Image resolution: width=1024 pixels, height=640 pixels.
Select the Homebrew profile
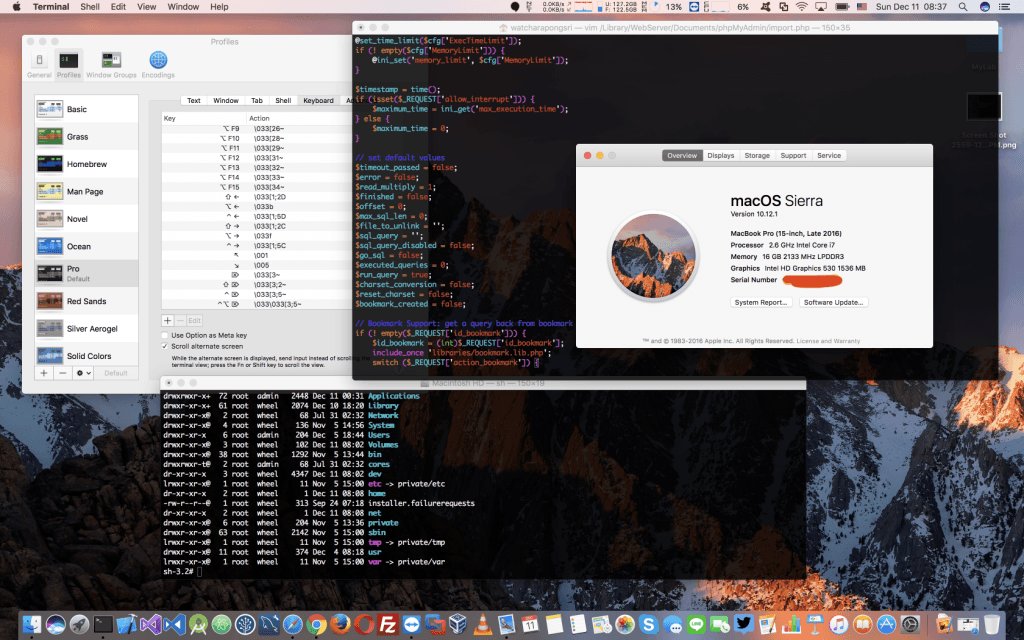click(86, 164)
